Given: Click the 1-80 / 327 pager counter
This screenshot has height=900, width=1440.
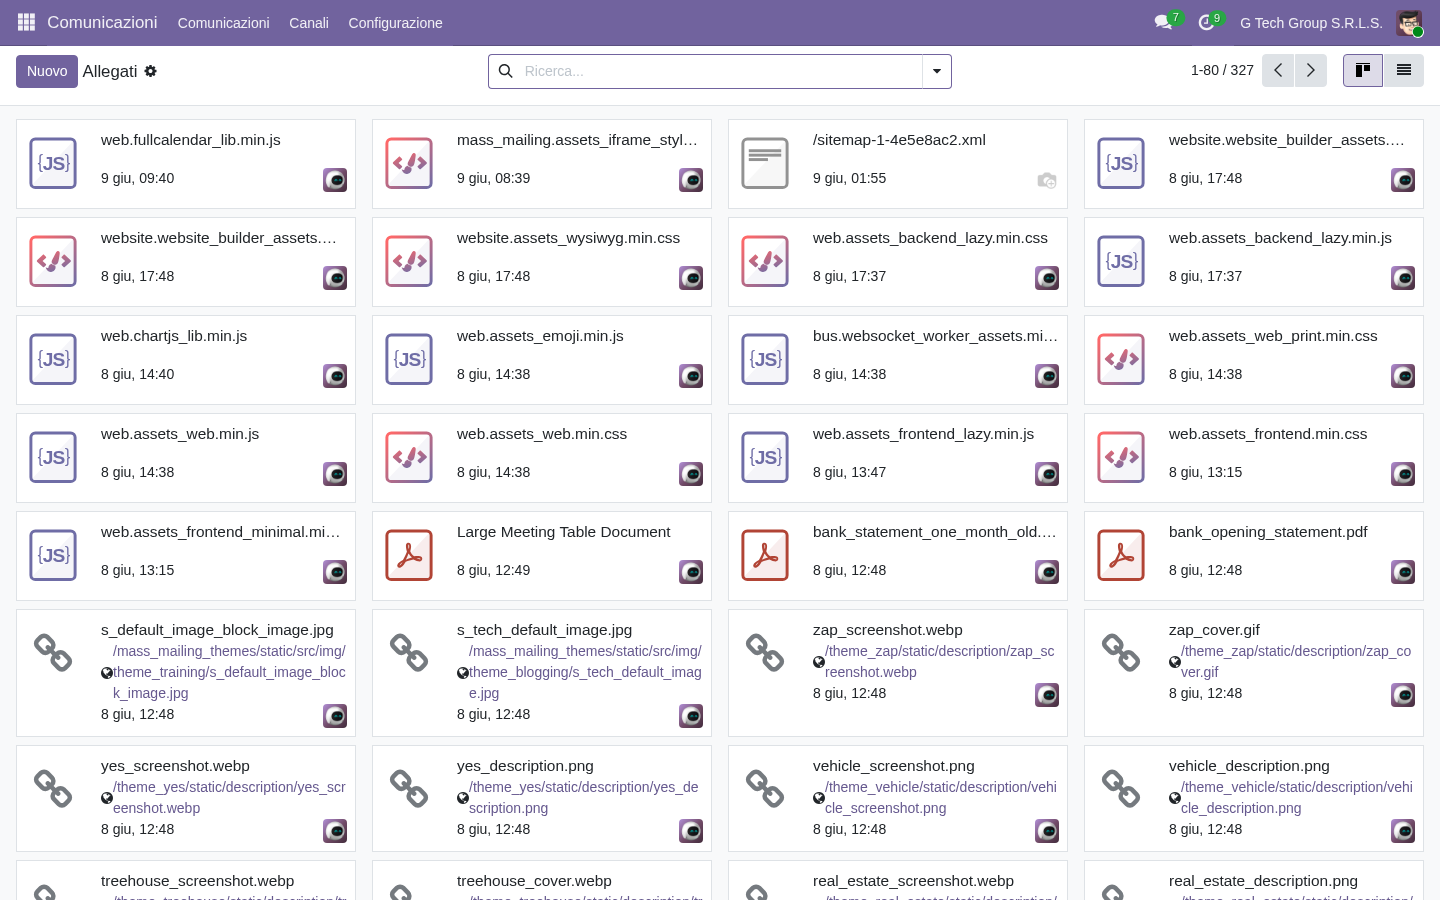Looking at the screenshot, I should (x=1222, y=70).
